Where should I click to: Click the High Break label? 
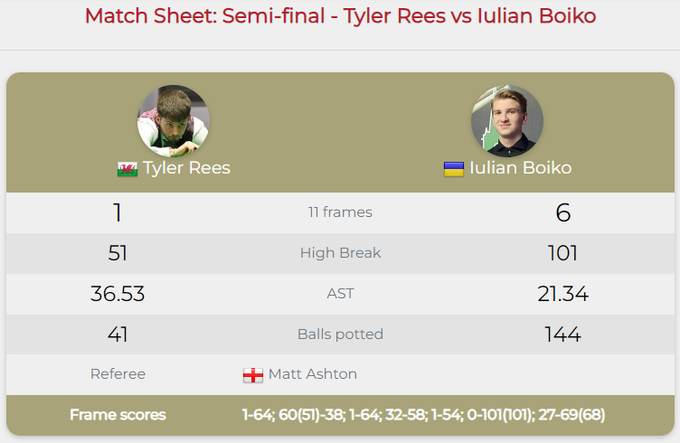340,253
